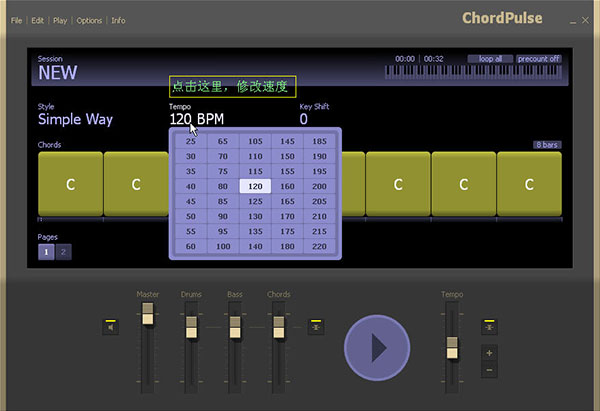
Task: Select tempo 145 in the grid
Action: (287, 141)
